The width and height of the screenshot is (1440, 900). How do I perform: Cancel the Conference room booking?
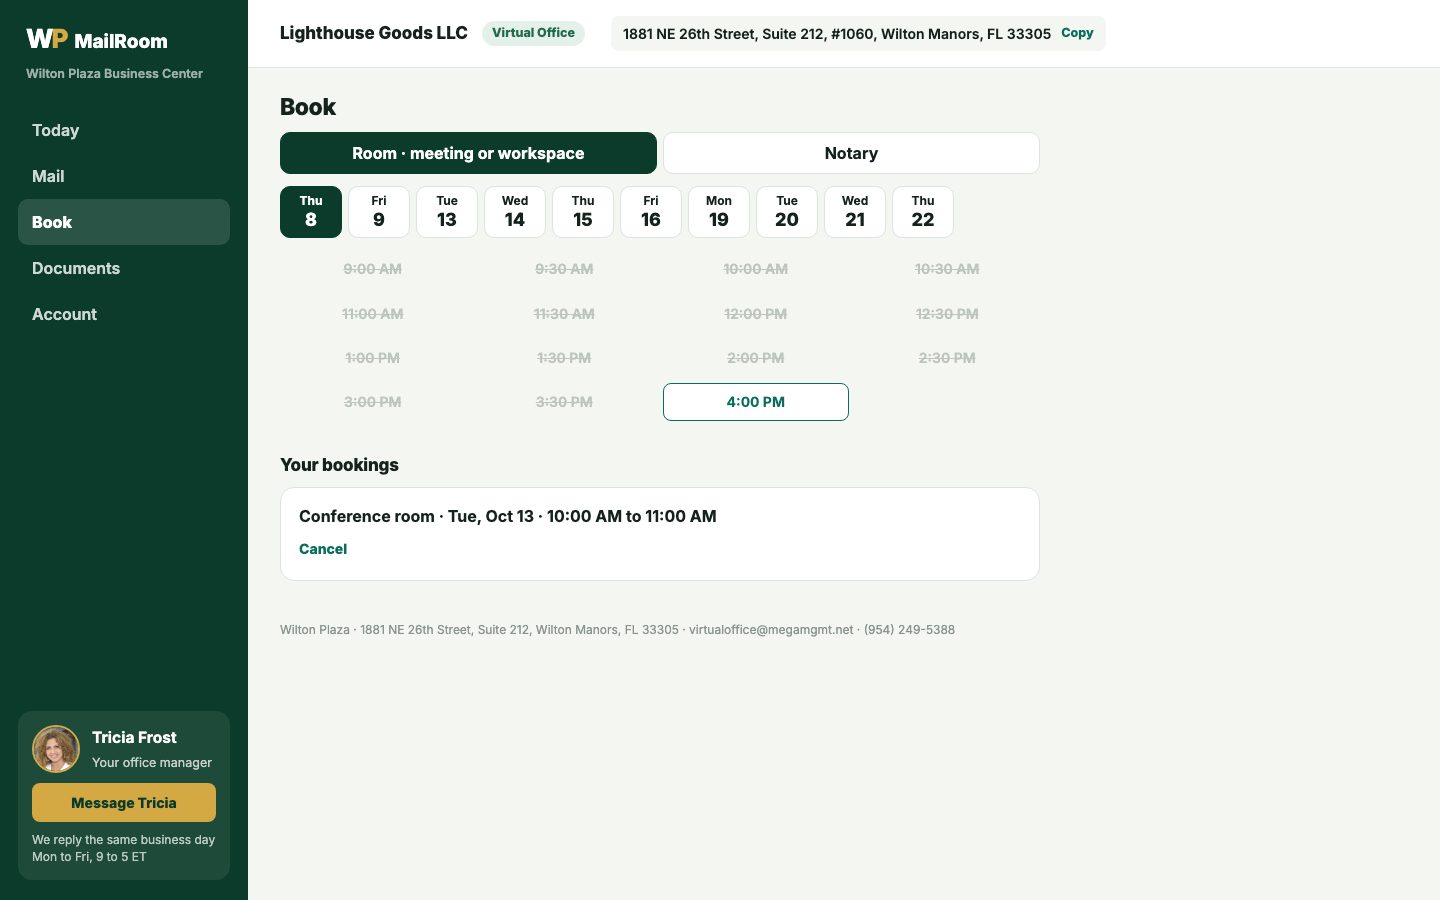click(323, 549)
